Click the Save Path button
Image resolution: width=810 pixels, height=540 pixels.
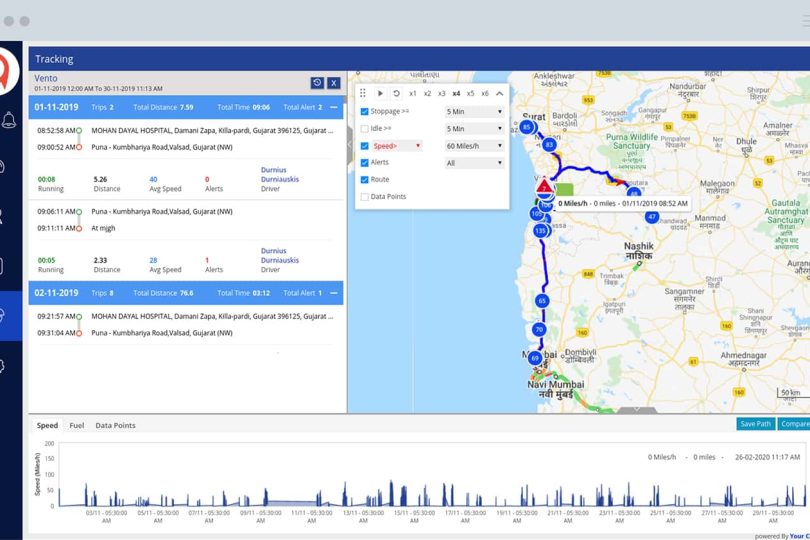coord(755,424)
